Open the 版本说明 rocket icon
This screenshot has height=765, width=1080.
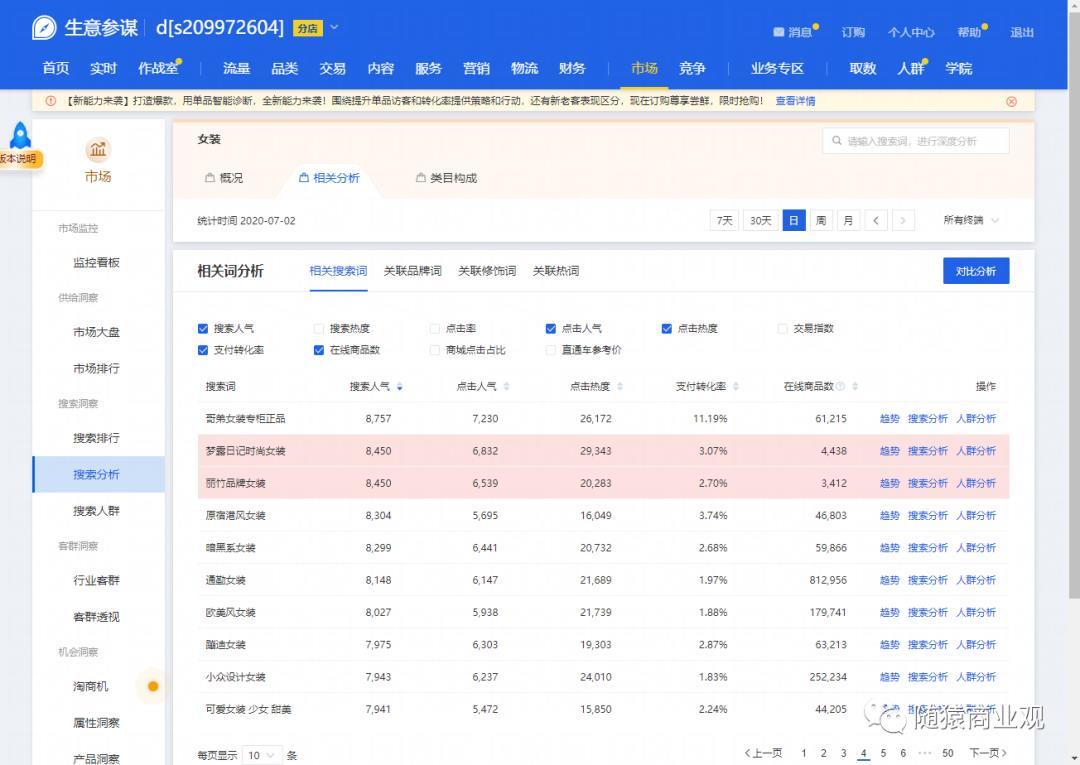point(20,136)
